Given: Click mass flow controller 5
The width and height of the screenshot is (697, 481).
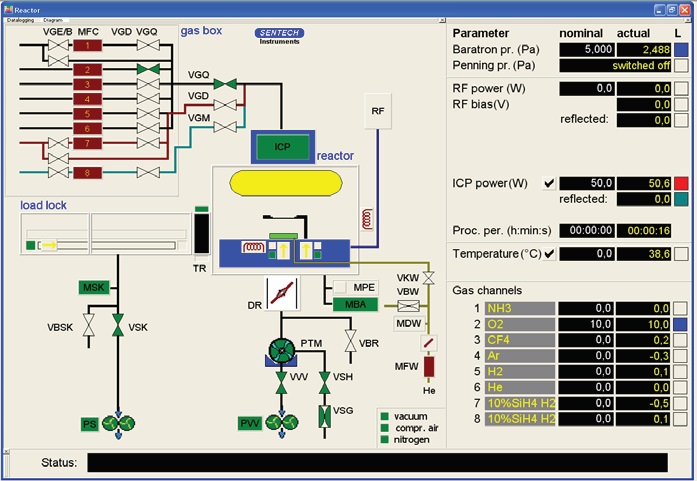Looking at the screenshot, I should tap(88, 114).
